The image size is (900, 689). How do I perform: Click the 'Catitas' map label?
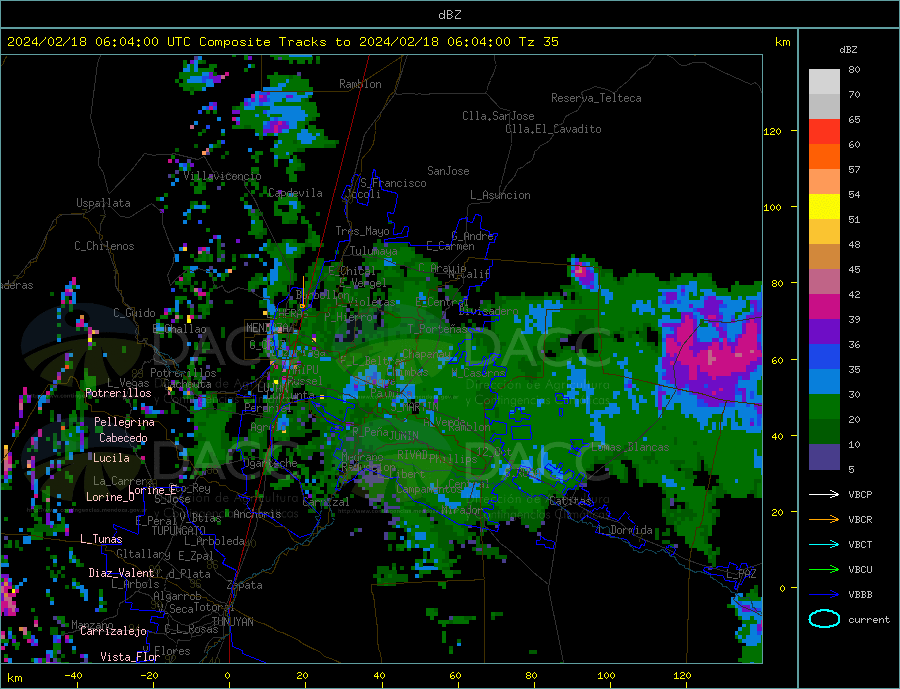pos(570,501)
